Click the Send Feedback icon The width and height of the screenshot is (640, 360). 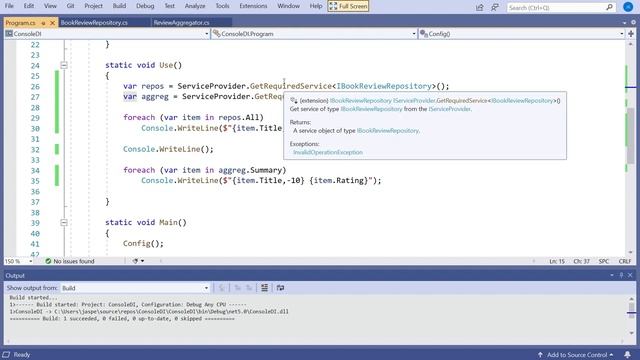(495, 7)
